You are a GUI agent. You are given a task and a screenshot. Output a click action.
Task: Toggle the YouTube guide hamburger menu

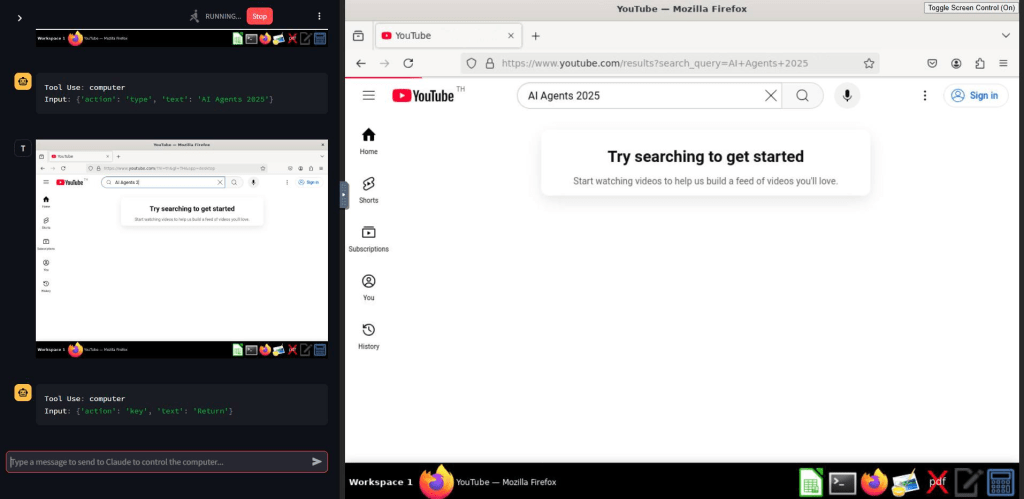pos(368,95)
